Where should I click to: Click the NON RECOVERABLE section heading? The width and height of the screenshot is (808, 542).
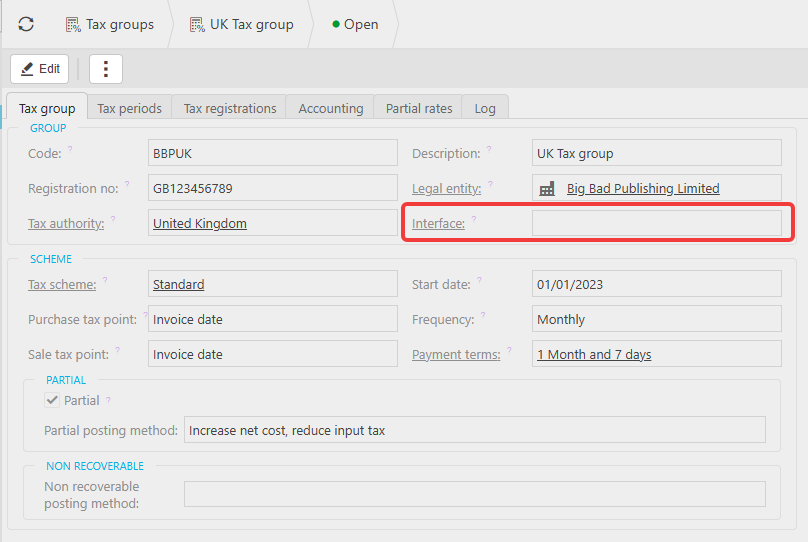(x=95, y=466)
